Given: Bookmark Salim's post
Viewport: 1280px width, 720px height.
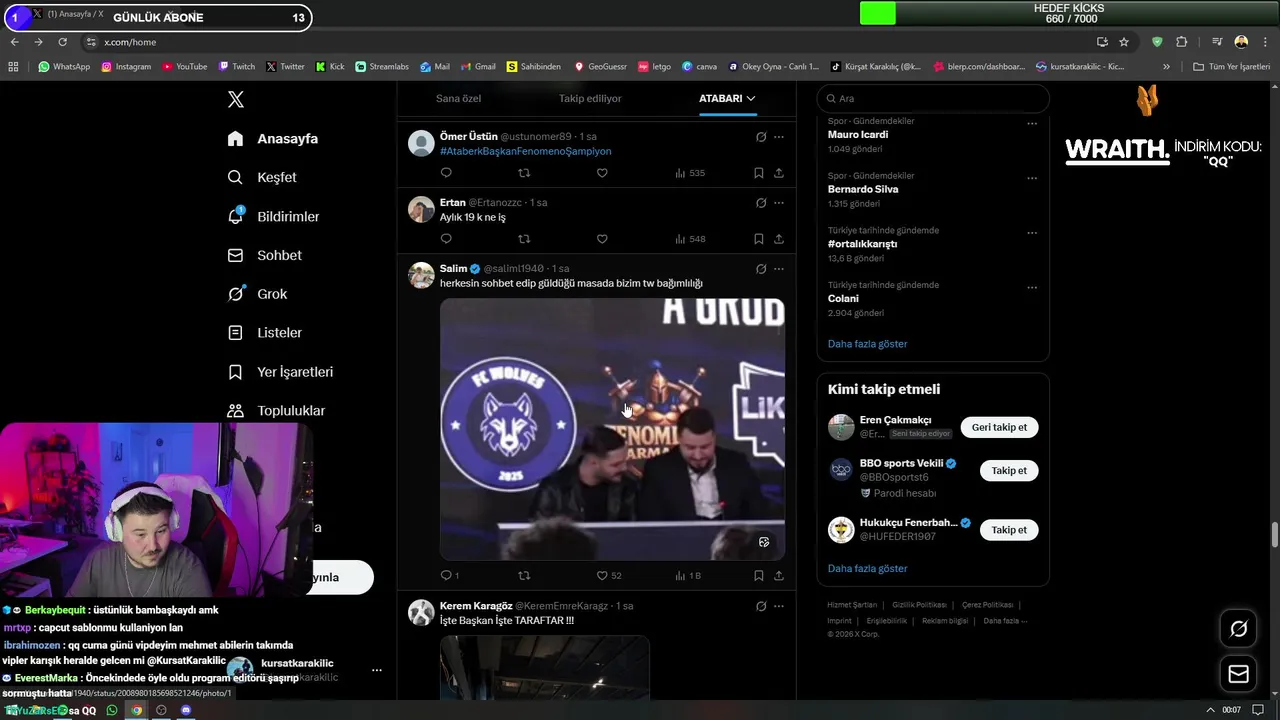Looking at the screenshot, I should tap(759, 575).
